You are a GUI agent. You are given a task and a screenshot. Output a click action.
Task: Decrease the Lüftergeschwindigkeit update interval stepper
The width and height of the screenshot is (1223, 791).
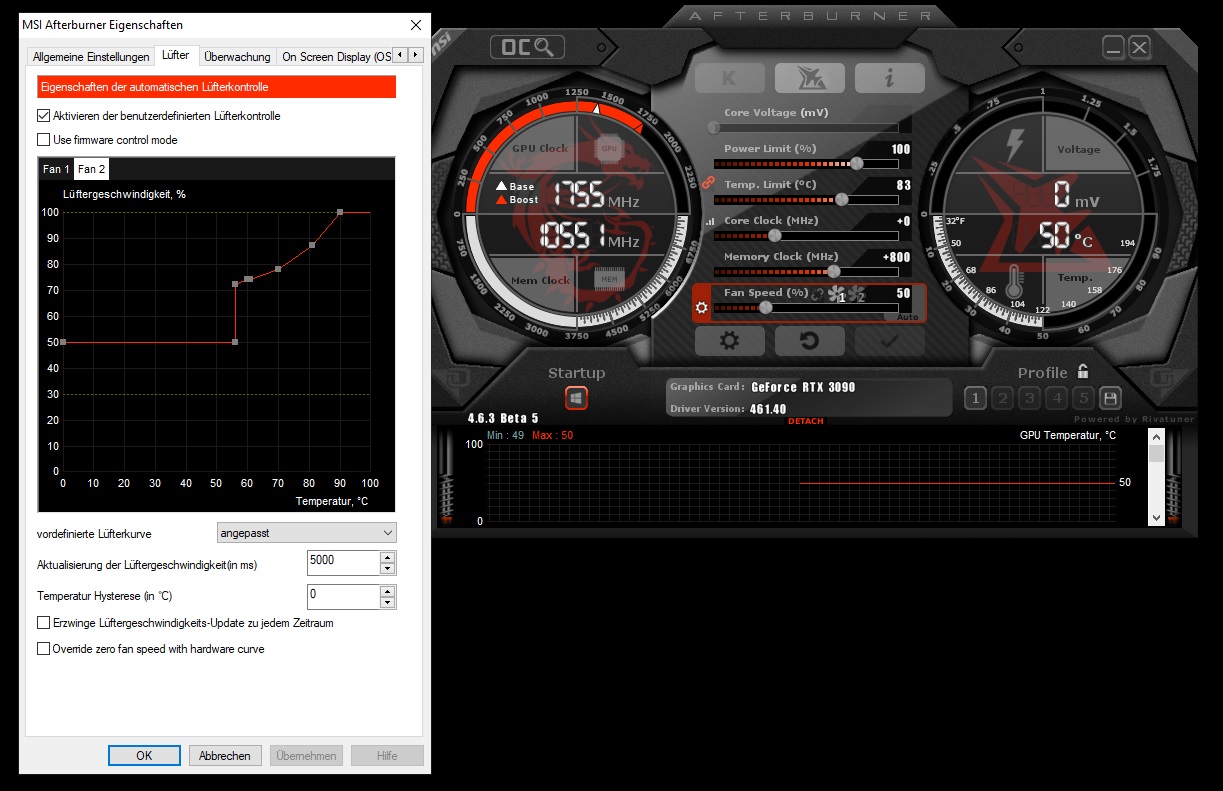click(x=388, y=569)
